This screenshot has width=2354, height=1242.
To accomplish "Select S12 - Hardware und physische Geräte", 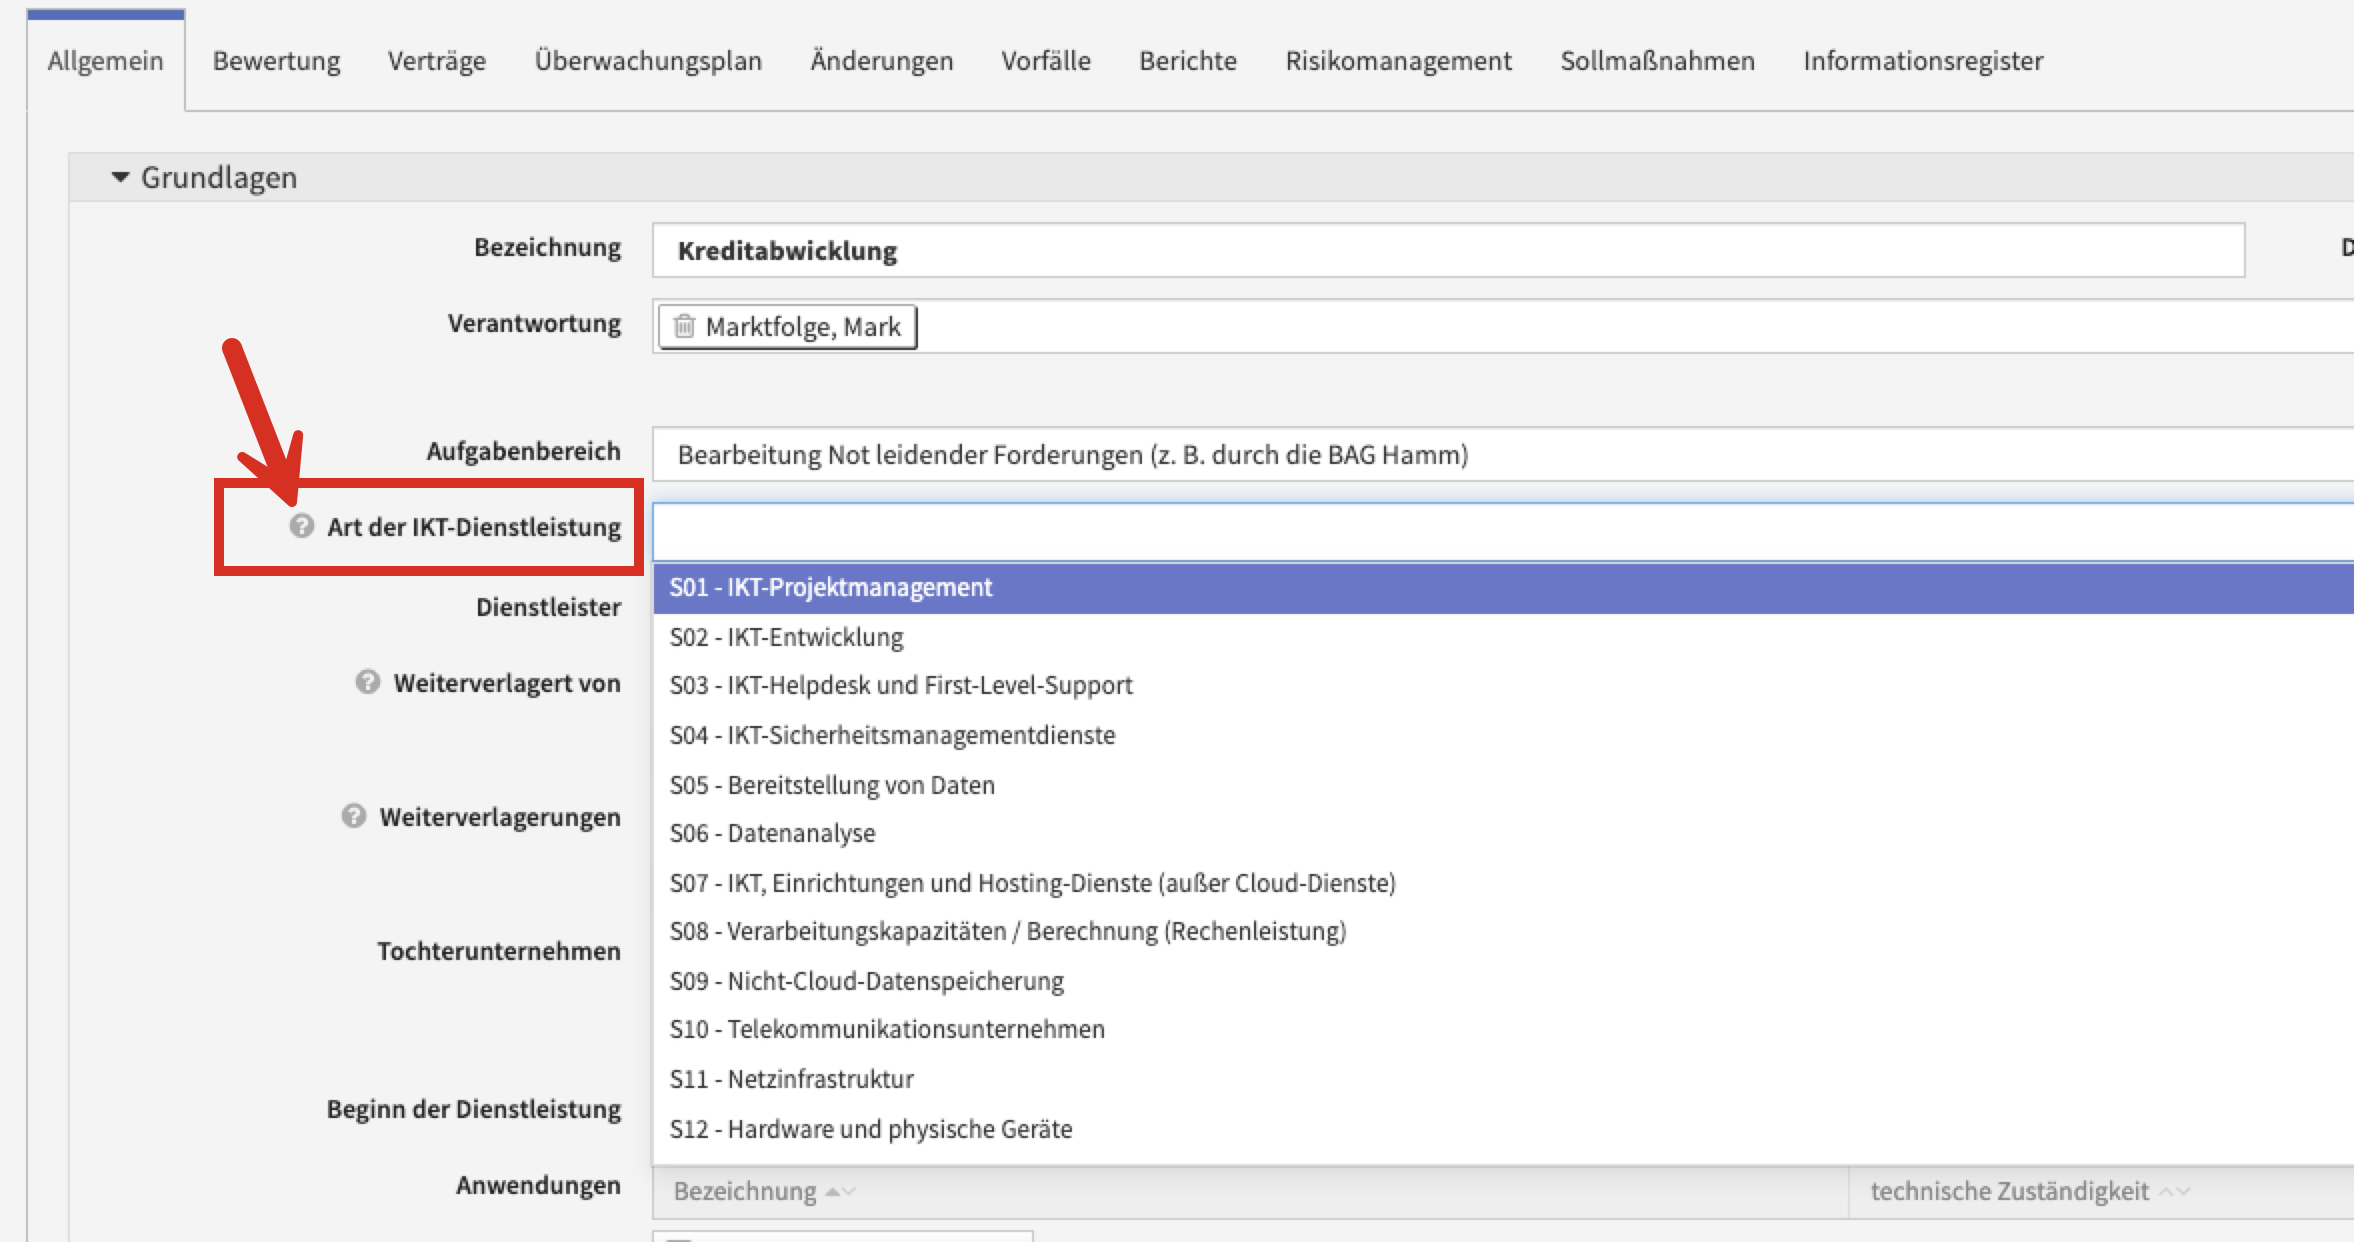I will (x=870, y=1129).
